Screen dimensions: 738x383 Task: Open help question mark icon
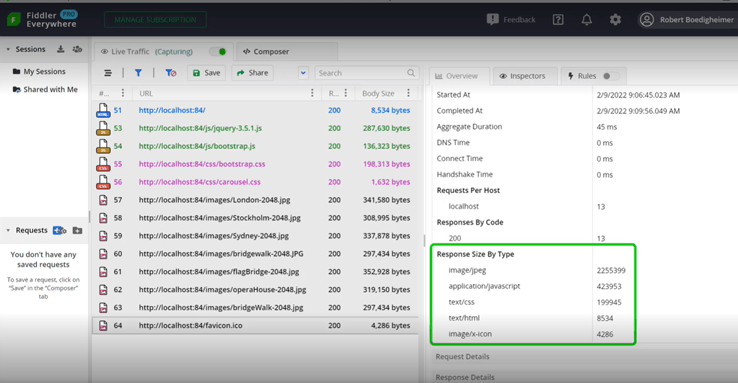[558, 20]
